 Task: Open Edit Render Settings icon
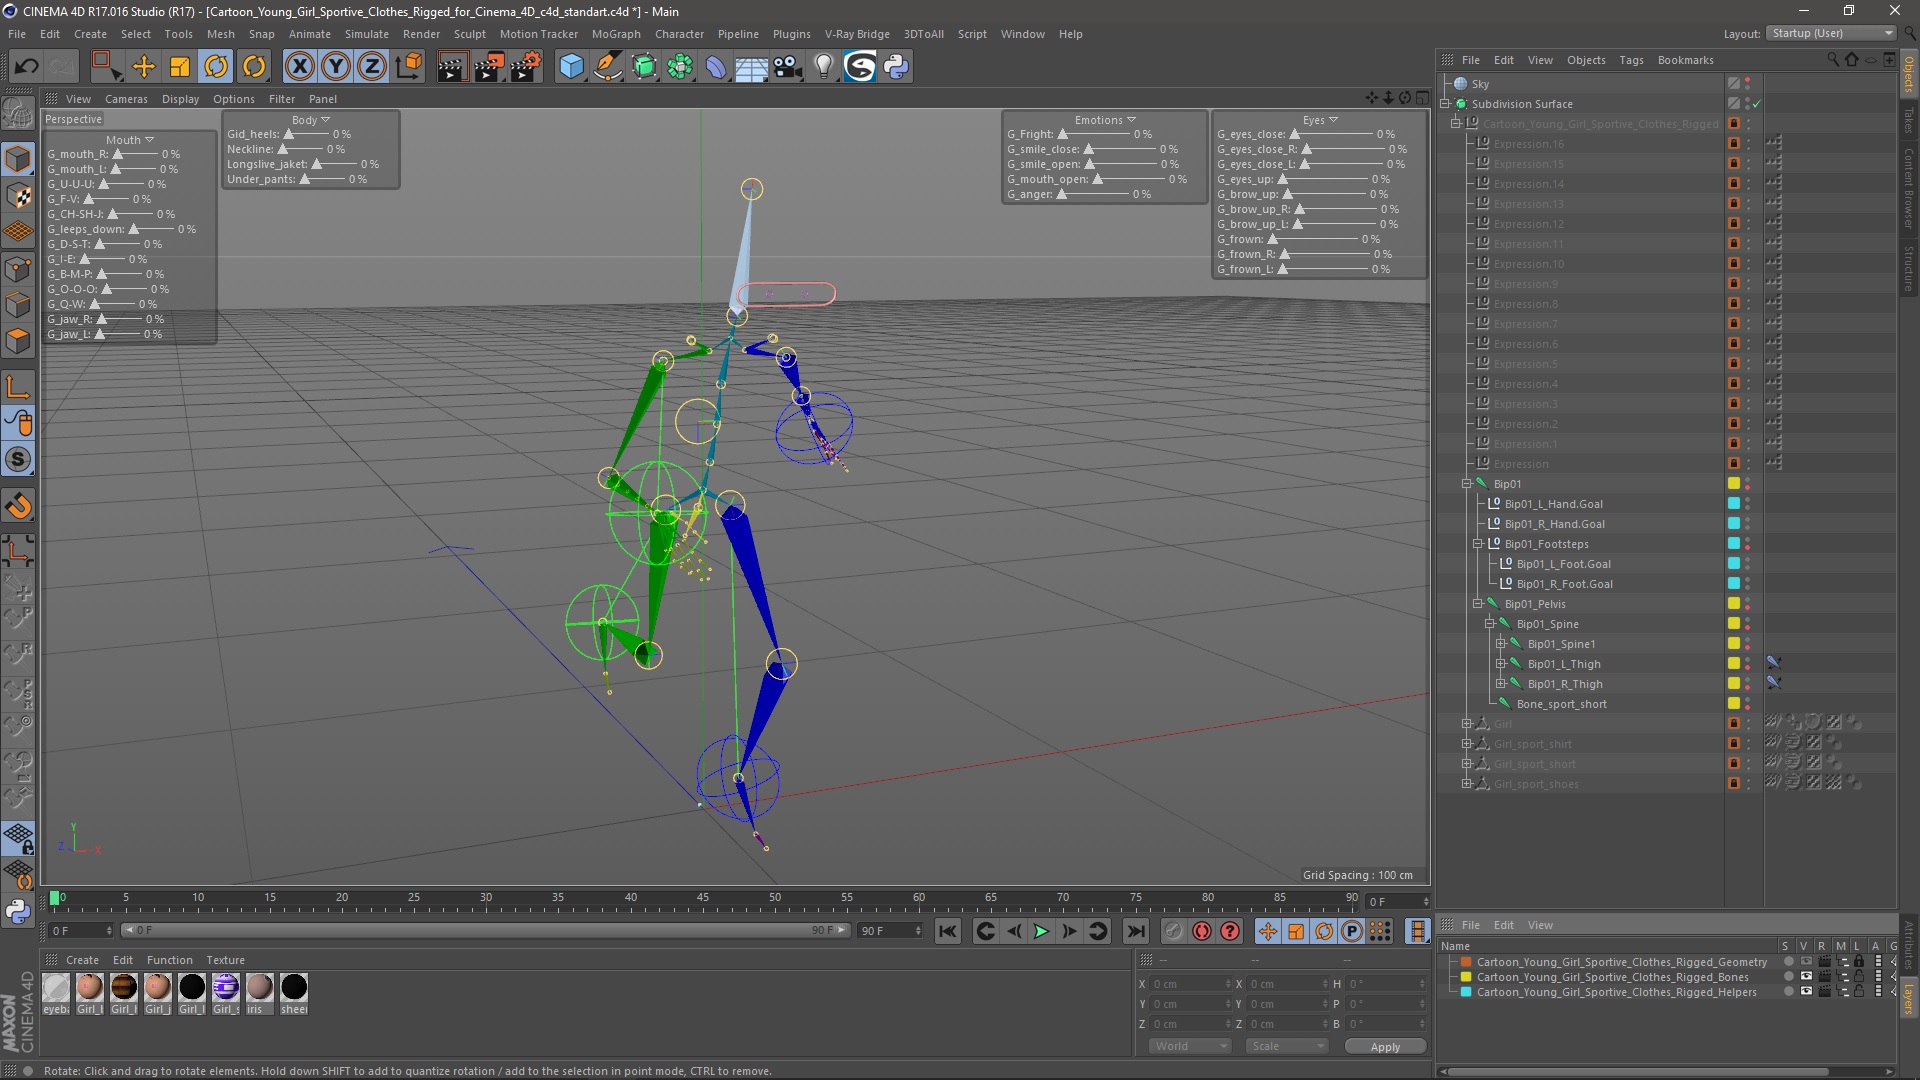click(x=526, y=67)
